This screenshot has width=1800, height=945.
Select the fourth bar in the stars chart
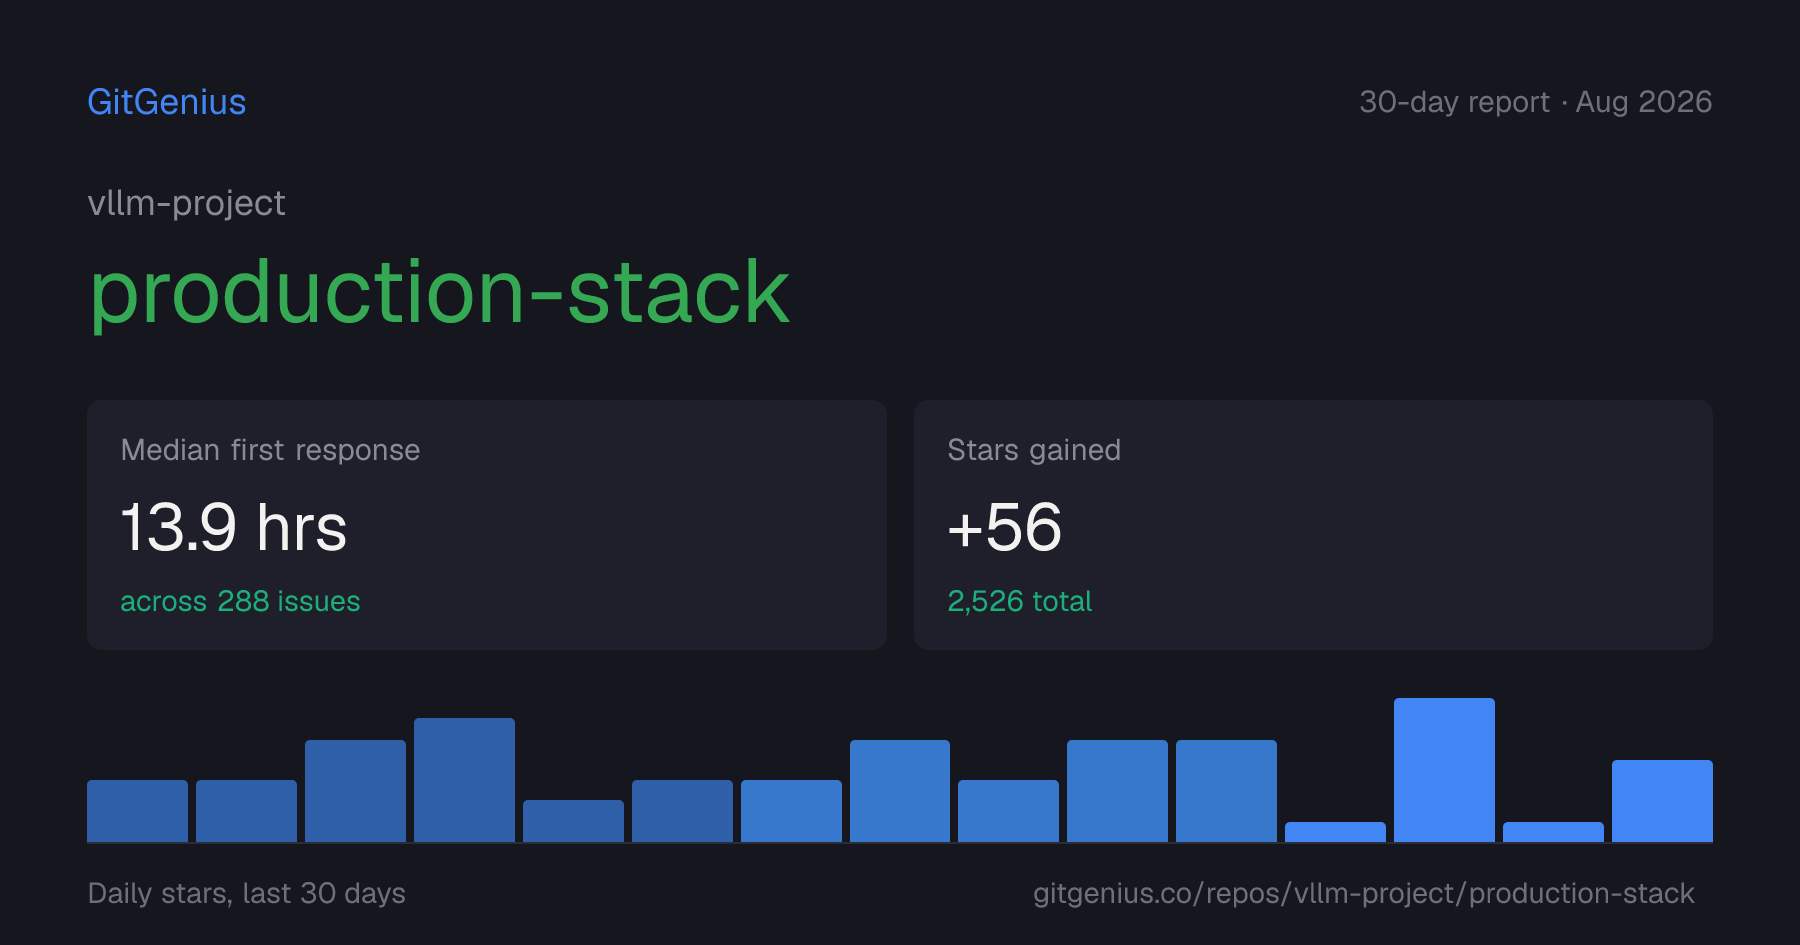[x=464, y=780]
